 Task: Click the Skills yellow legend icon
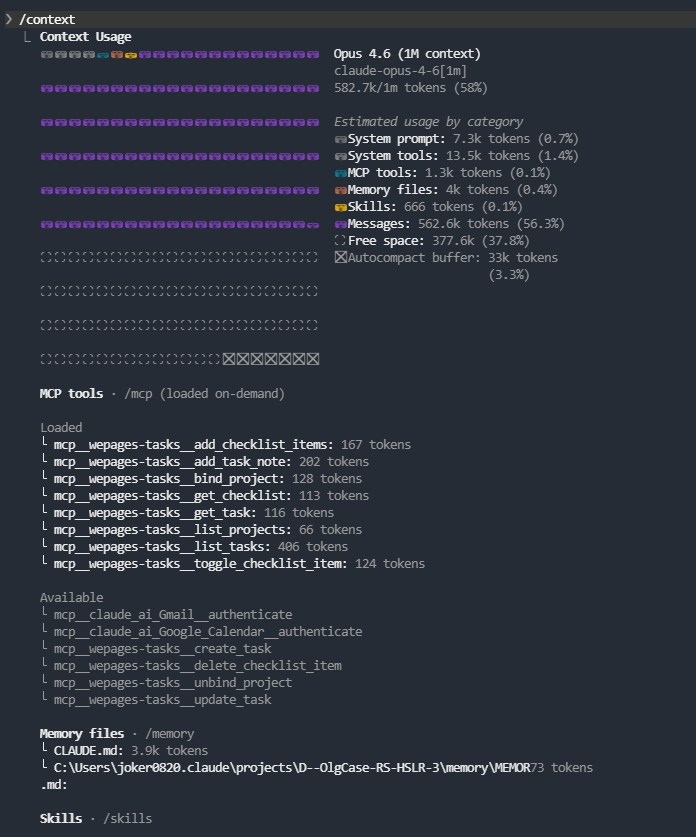tap(340, 207)
